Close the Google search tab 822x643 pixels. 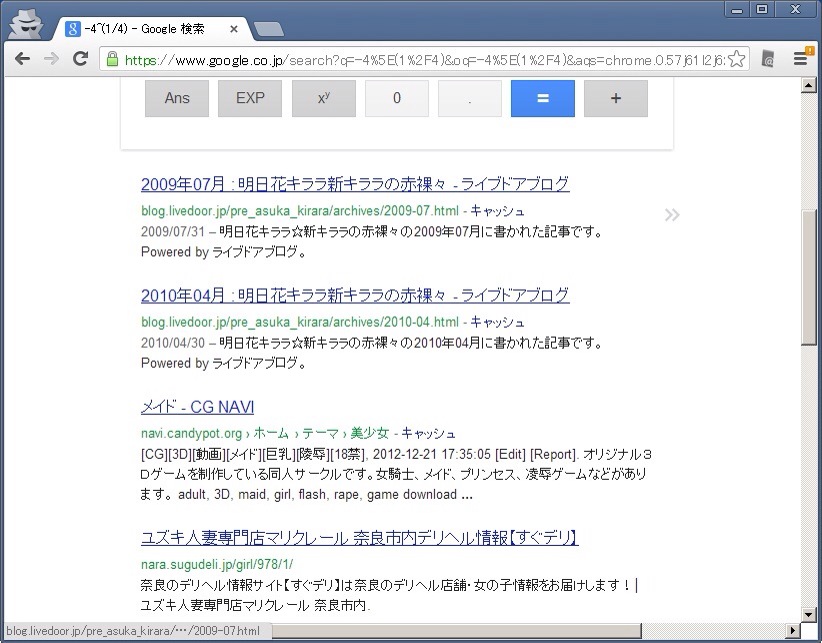pyautogui.click(x=234, y=29)
